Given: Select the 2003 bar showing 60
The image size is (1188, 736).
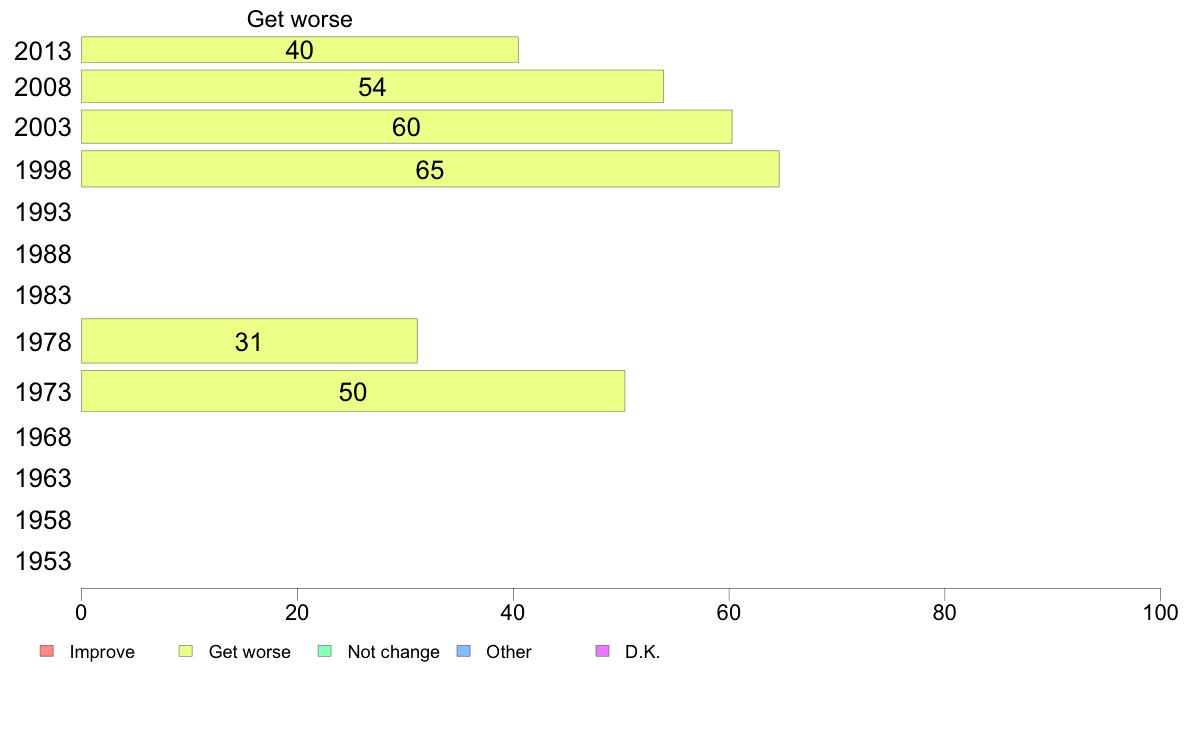Looking at the screenshot, I should pos(407,127).
